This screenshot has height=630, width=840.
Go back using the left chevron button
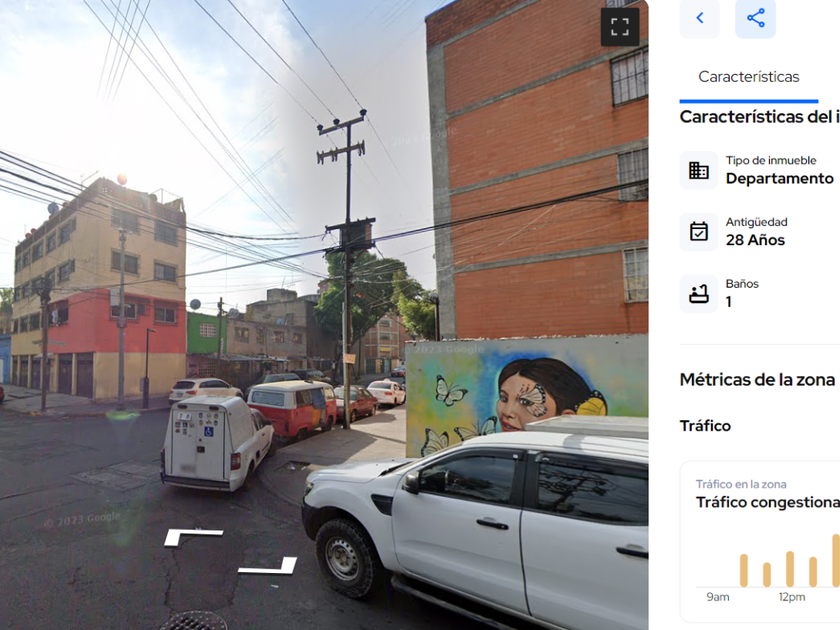coord(700,18)
